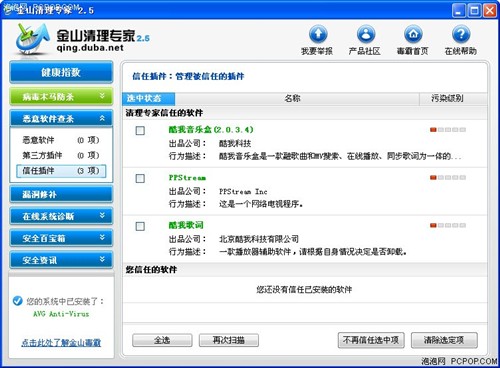Close the 金山清理专家 window
Viewport: 500px width, 368px height.
coord(490,10)
